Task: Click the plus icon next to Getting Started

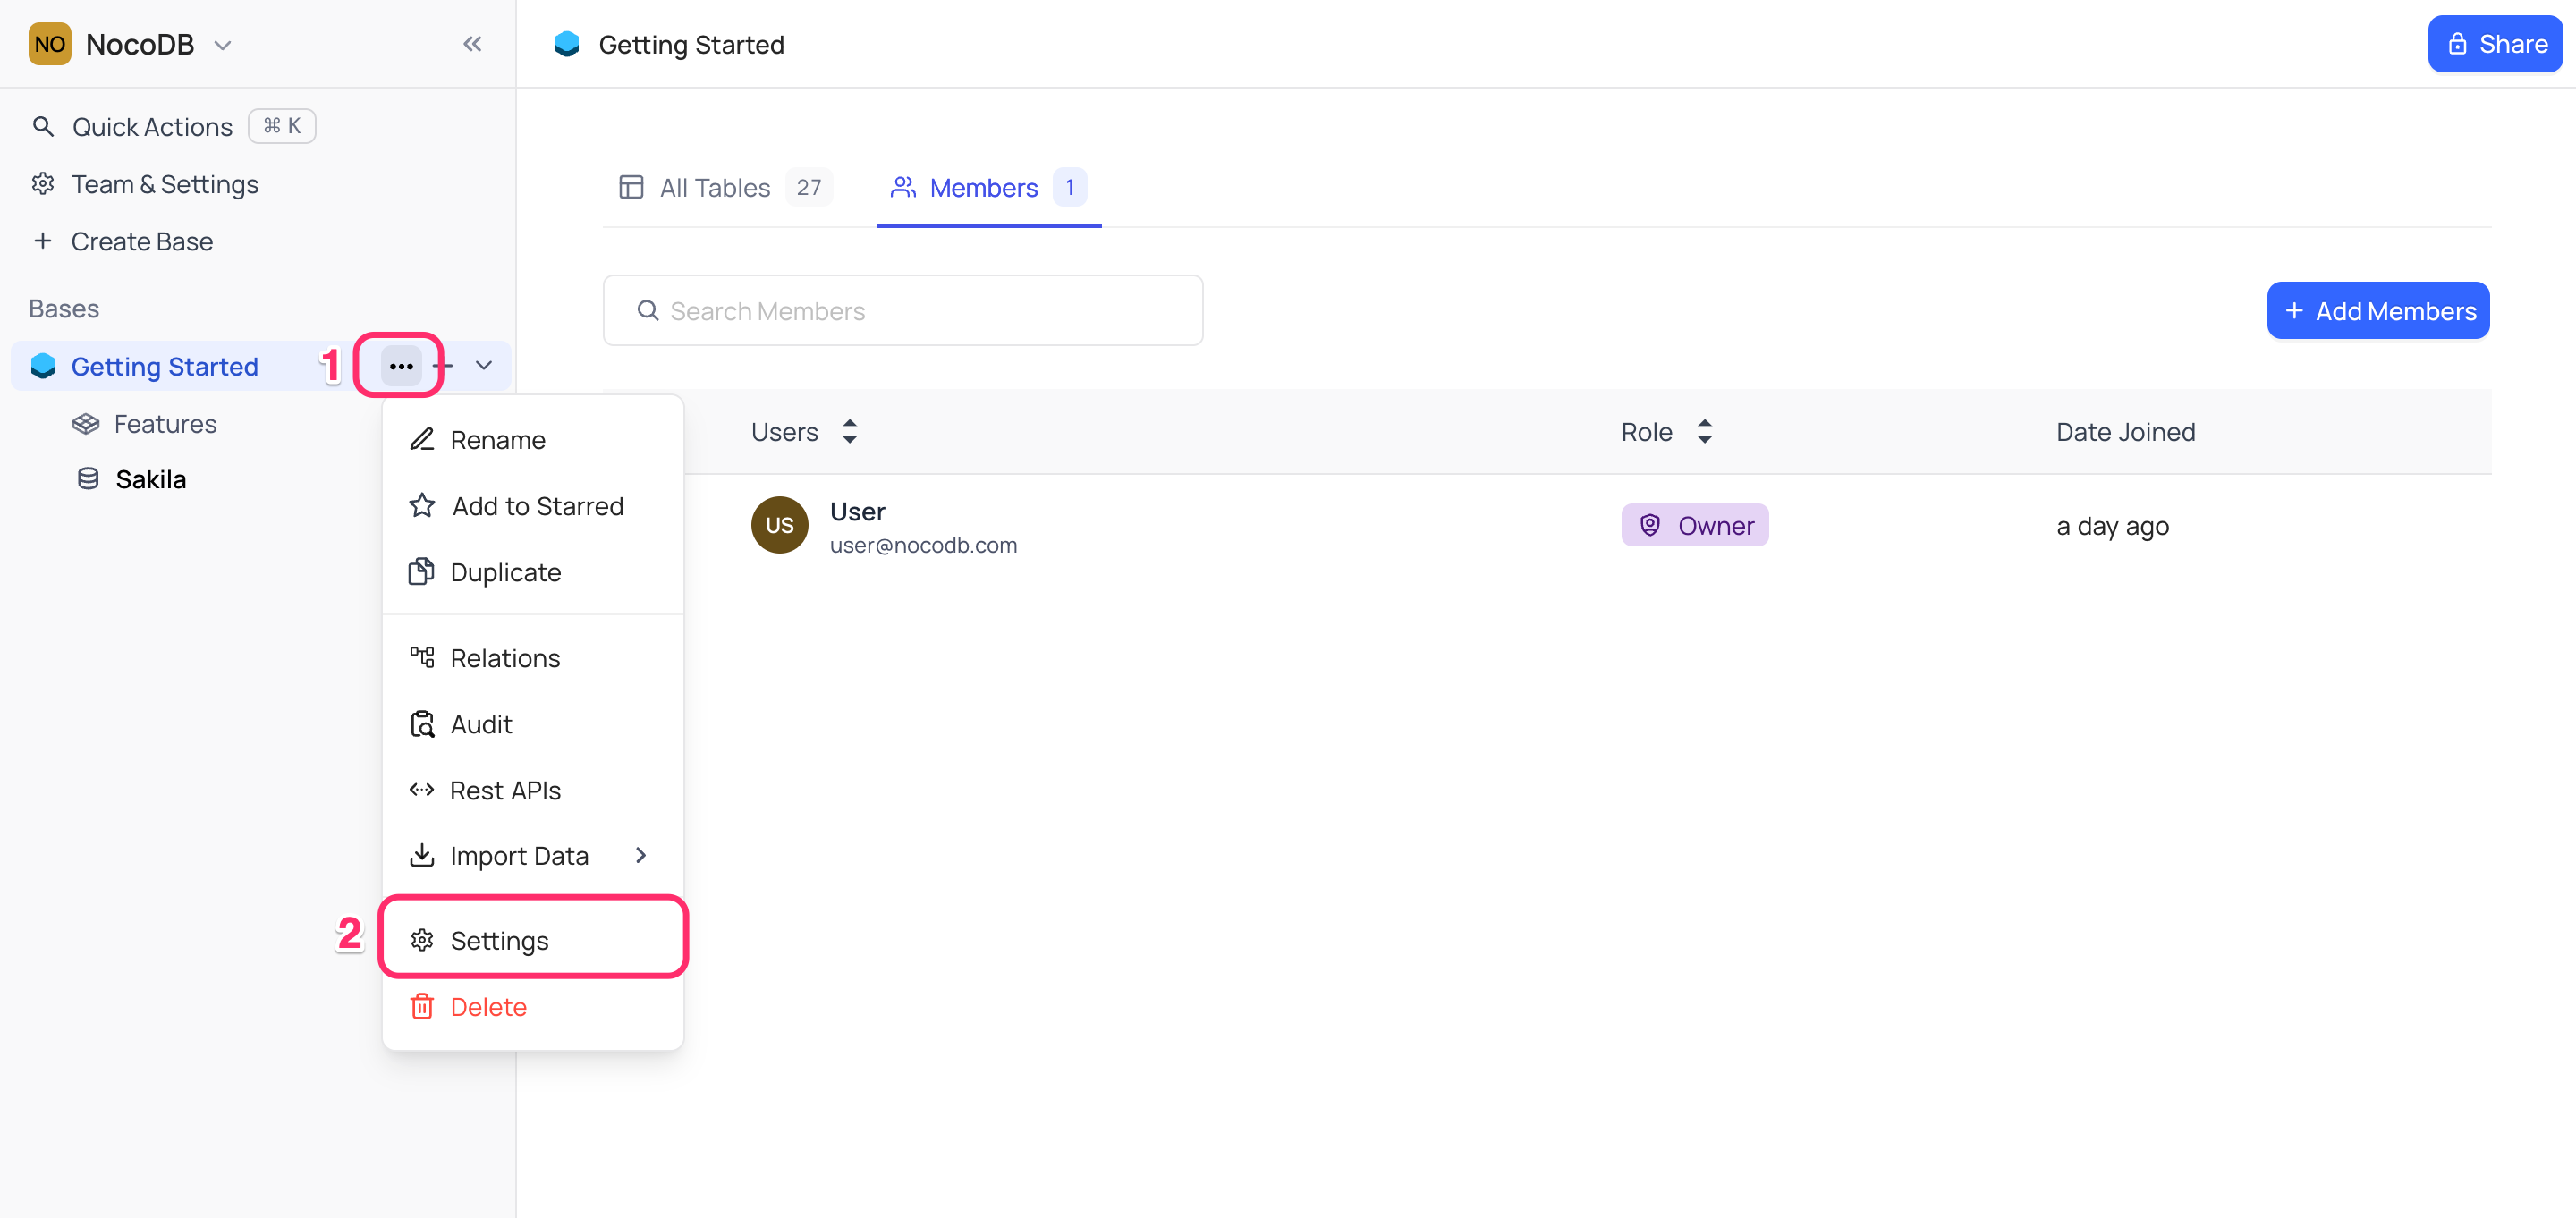Action: point(444,366)
